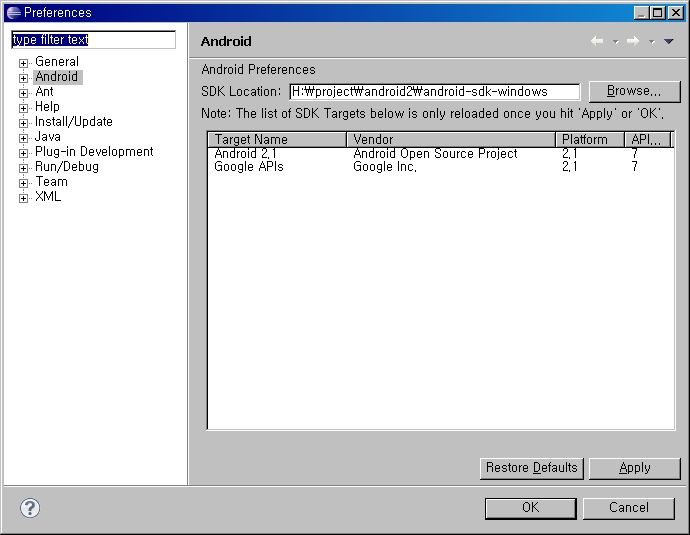
Task: Open the forward history dropdown arrow
Action: 652,42
